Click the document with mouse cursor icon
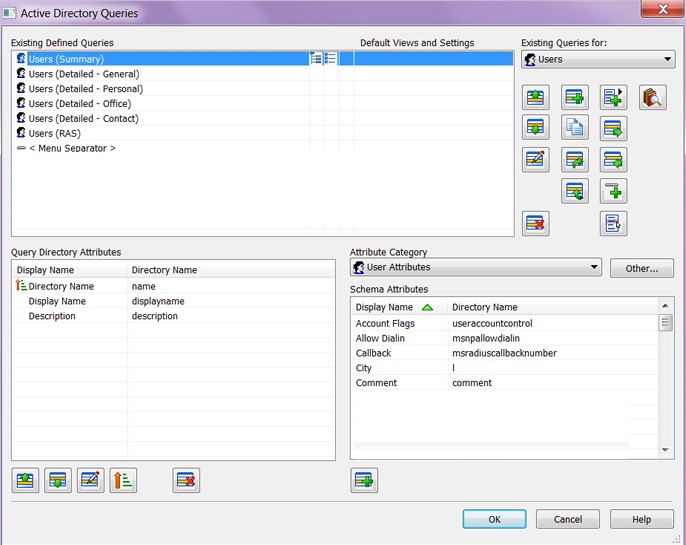Viewport: 686px width, 545px height. (x=613, y=224)
